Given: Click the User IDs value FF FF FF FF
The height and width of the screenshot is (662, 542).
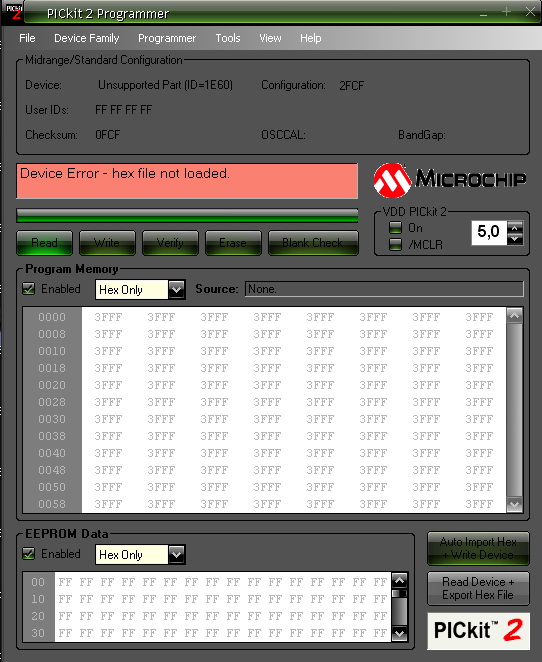Looking at the screenshot, I should tap(123, 110).
